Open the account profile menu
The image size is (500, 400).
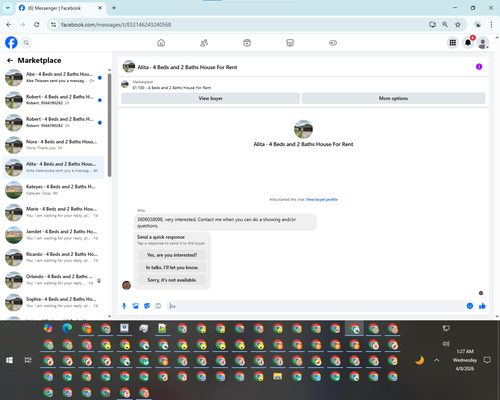point(483,43)
